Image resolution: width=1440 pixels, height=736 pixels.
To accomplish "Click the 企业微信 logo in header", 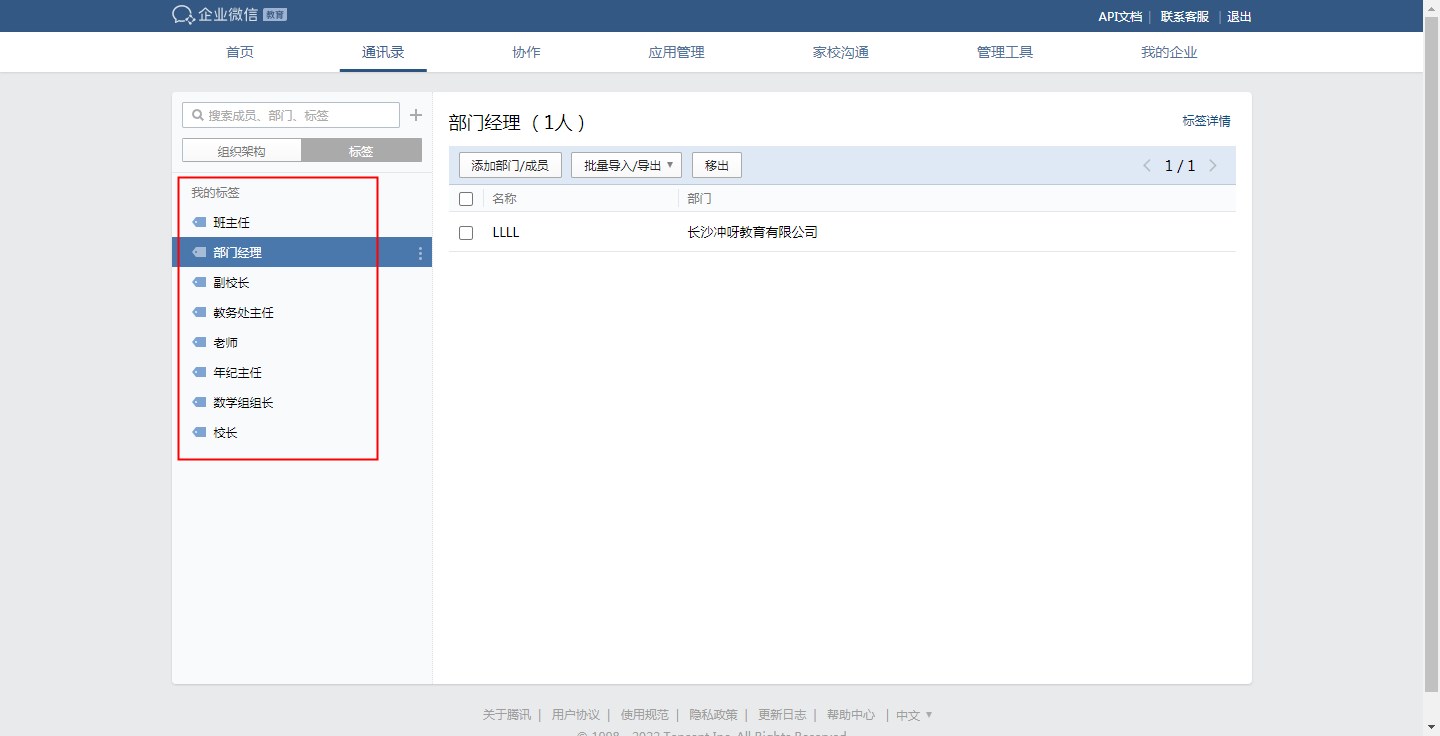I will pos(215,15).
